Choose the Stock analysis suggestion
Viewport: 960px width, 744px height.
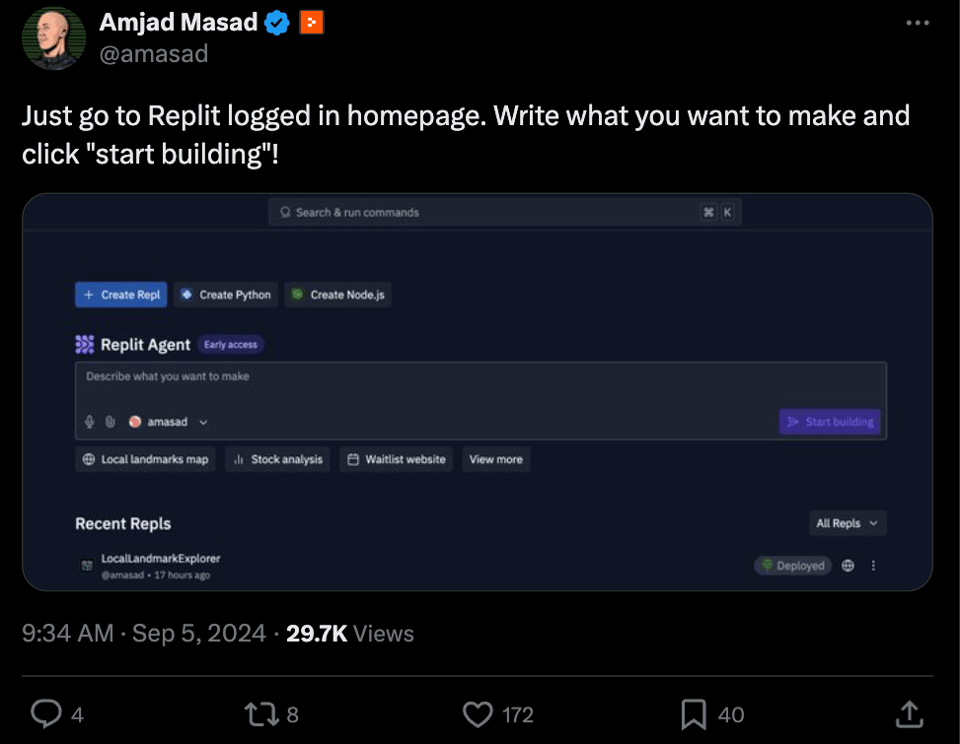[x=277, y=460]
